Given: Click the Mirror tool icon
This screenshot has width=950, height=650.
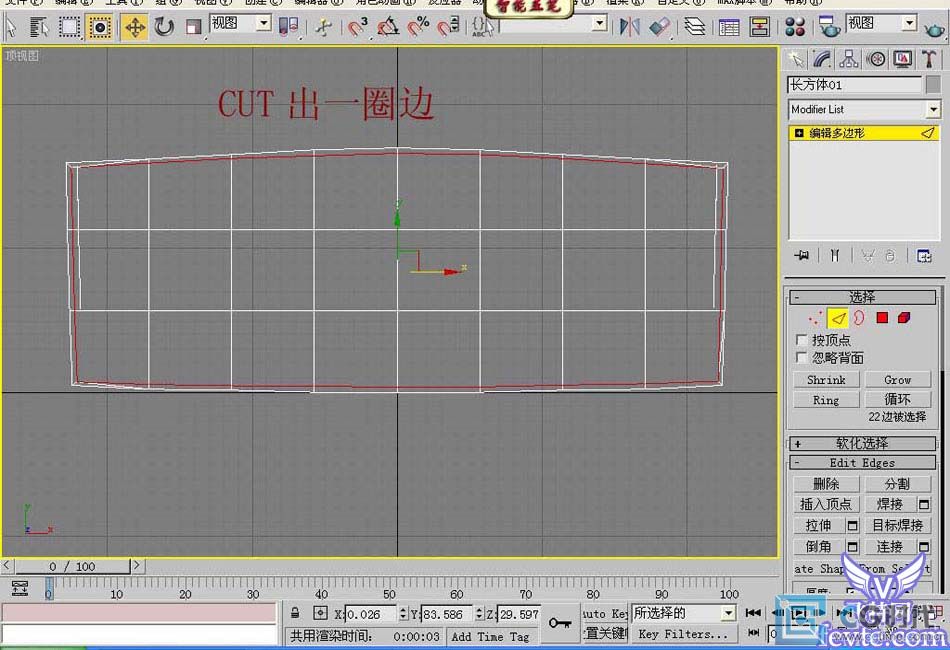Looking at the screenshot, I should (629, 27).
